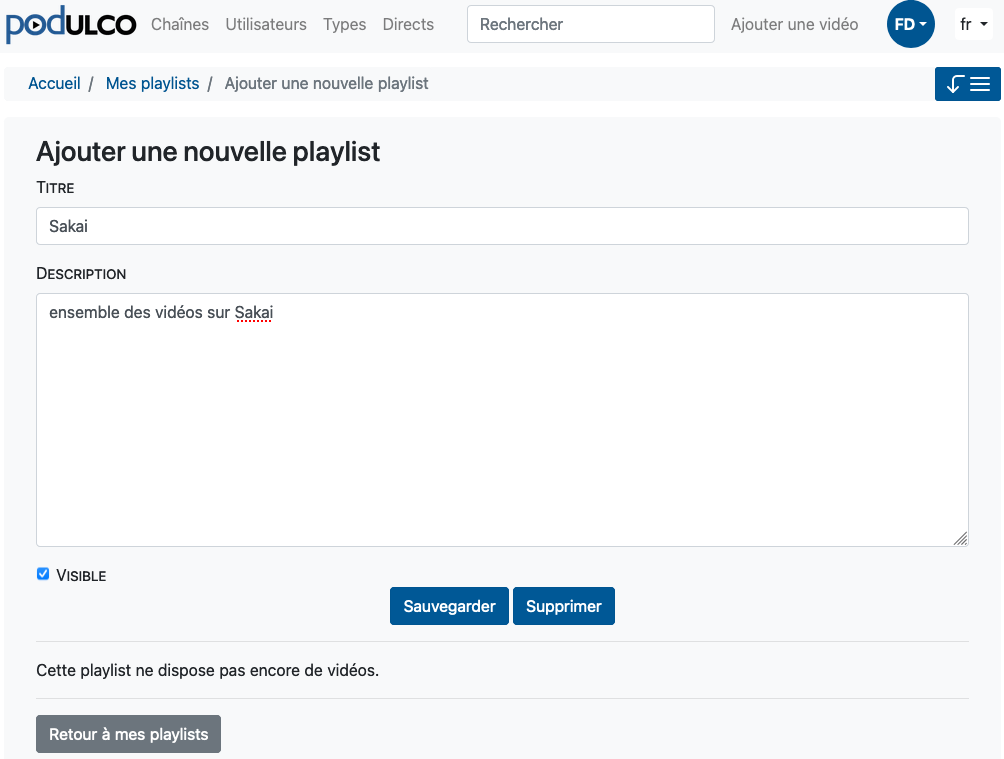Grab the Description textarea resize handle
This screenshot has width=1004, height=759.
pyautogui.click(x=960, y=539)
